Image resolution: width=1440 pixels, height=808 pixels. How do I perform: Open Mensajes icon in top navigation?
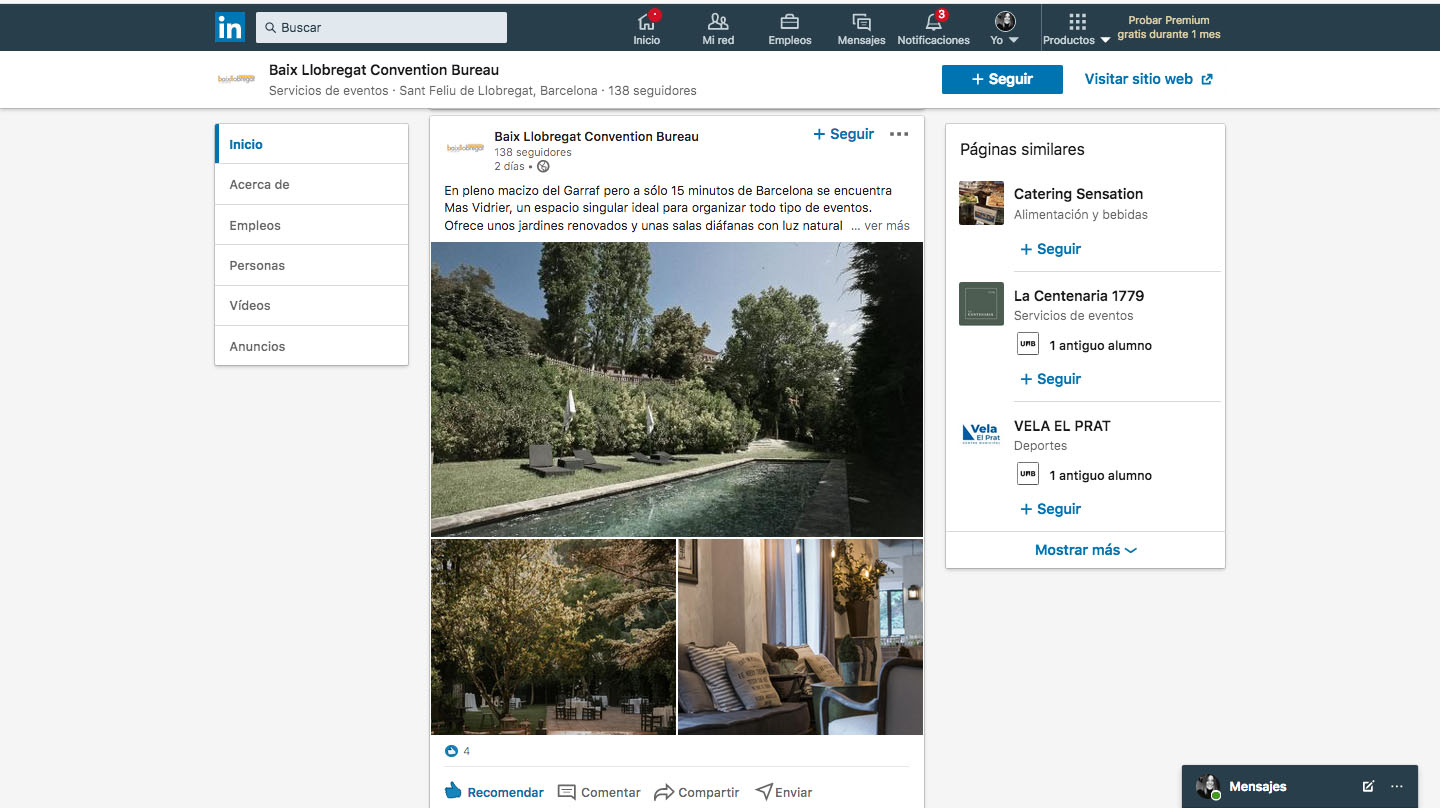click(861, 22)
